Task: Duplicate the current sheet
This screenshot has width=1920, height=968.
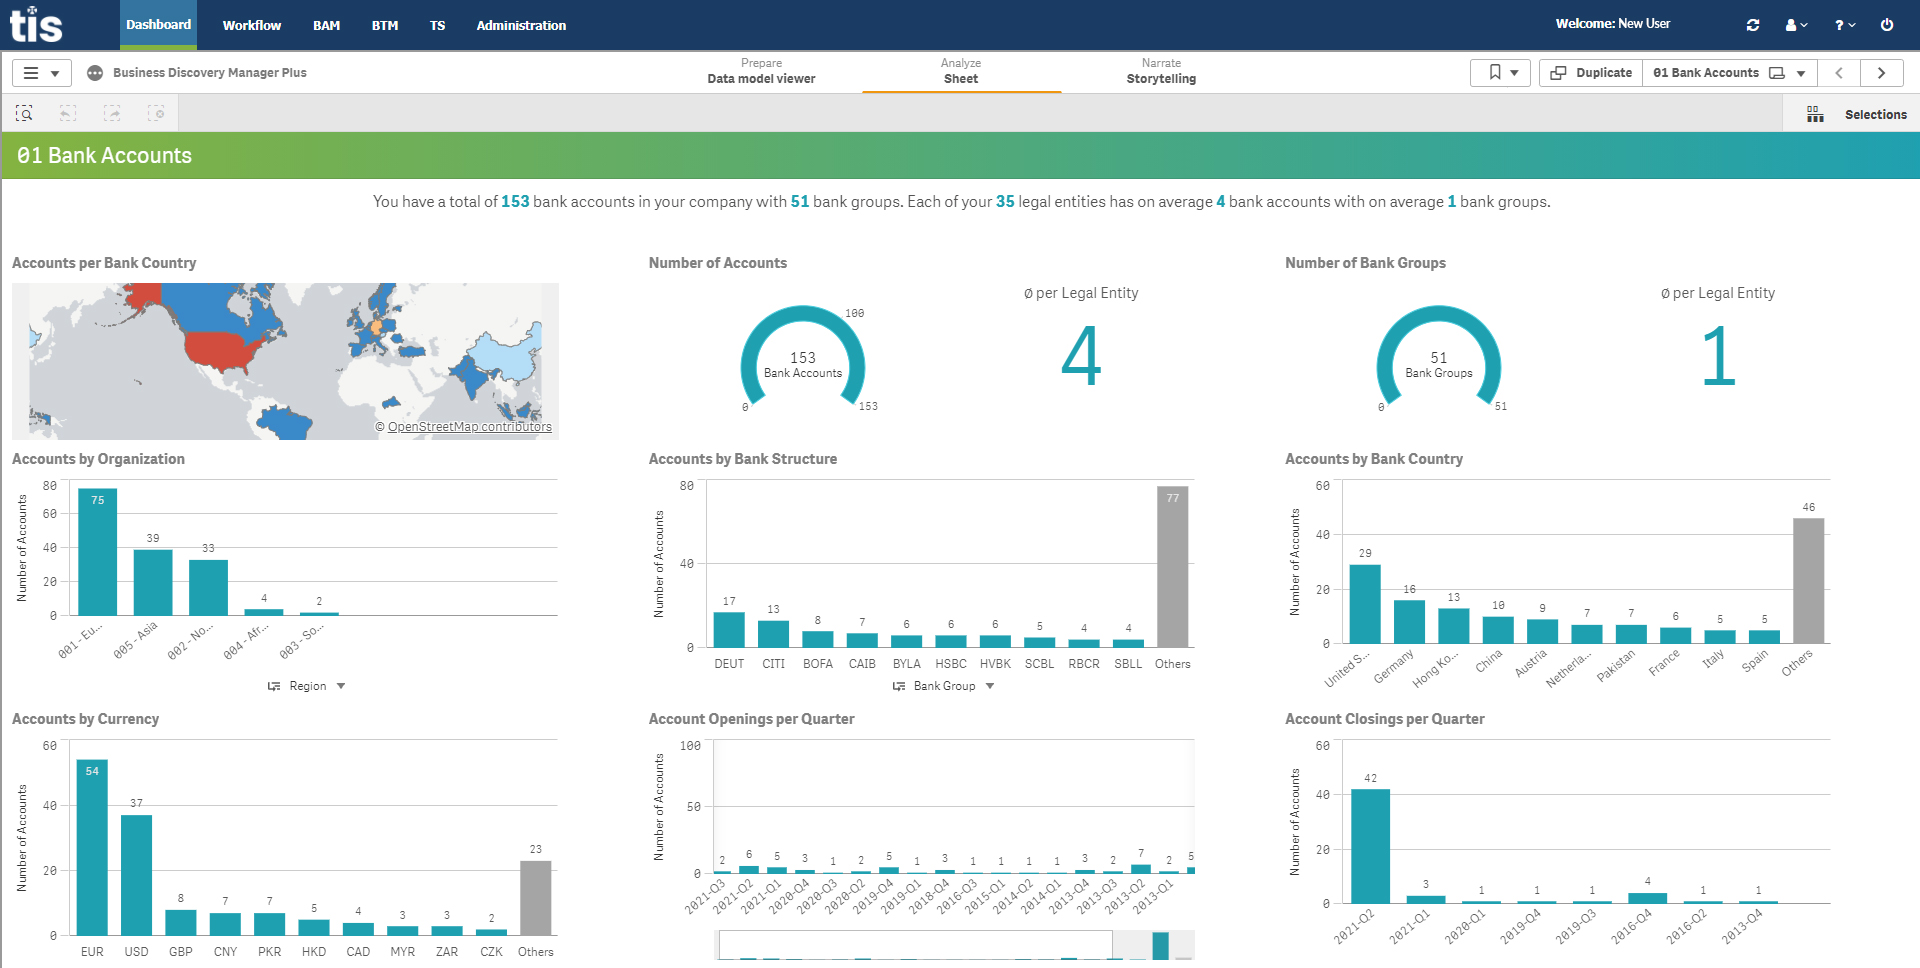Action: (1589, 72)
